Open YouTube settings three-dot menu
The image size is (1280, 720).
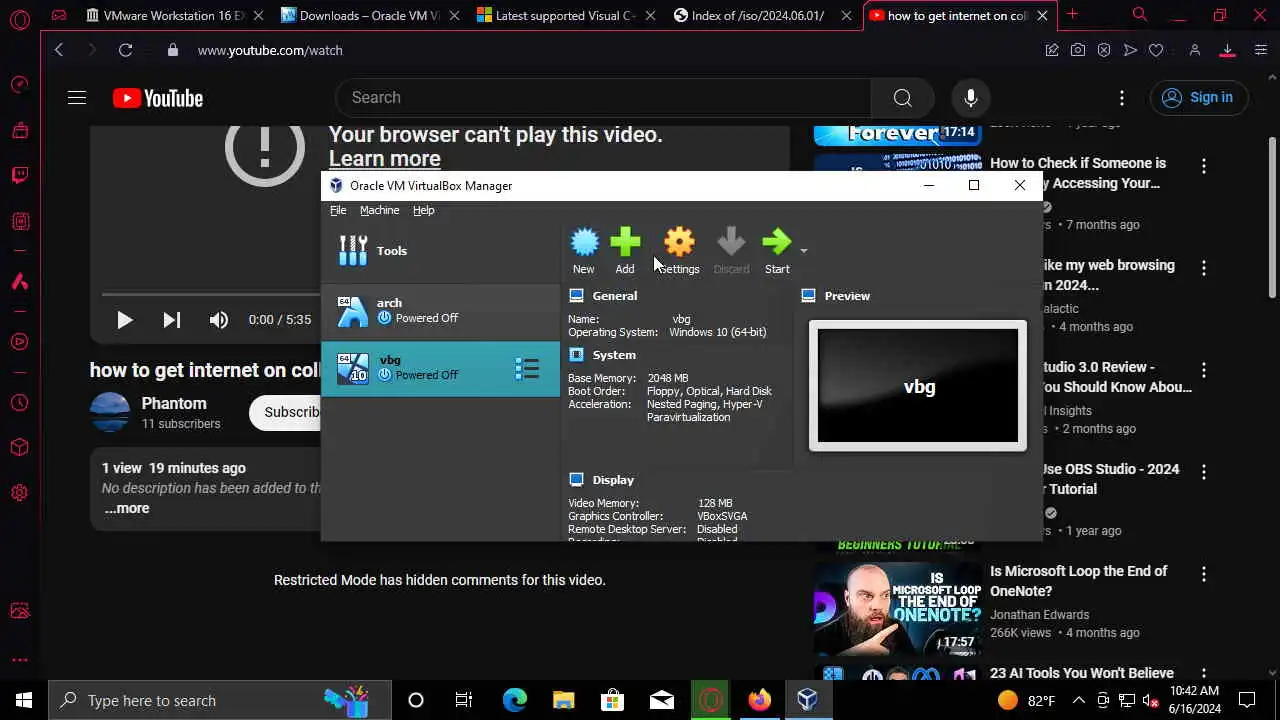coord(1122,97)
